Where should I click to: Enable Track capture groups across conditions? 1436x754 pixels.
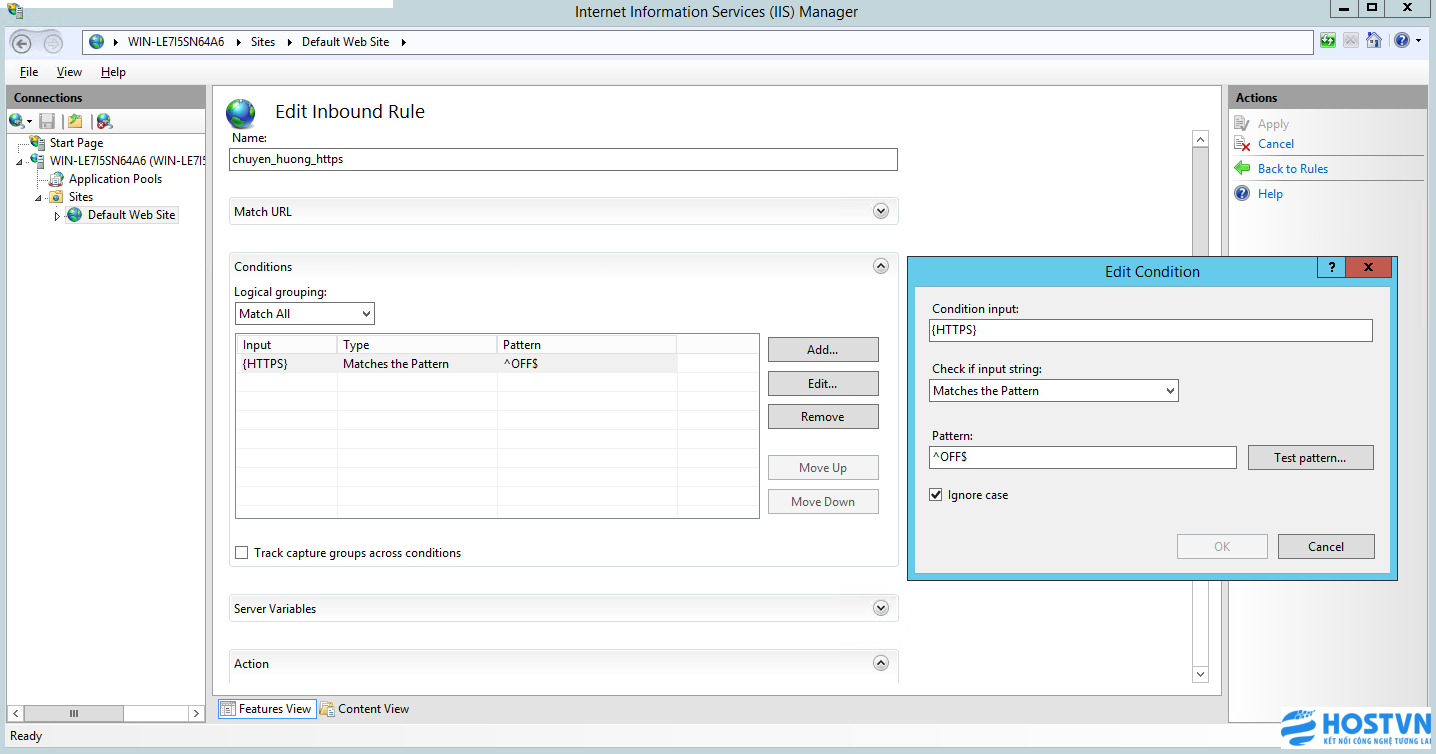(241, 553)
